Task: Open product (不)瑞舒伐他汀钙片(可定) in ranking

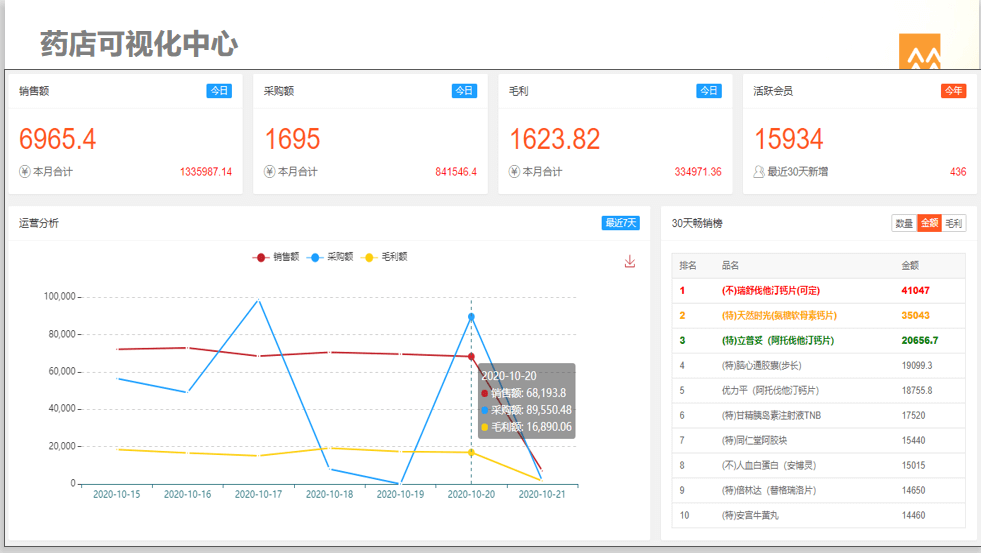Action: pyautogui.click(x=770, y=291)
